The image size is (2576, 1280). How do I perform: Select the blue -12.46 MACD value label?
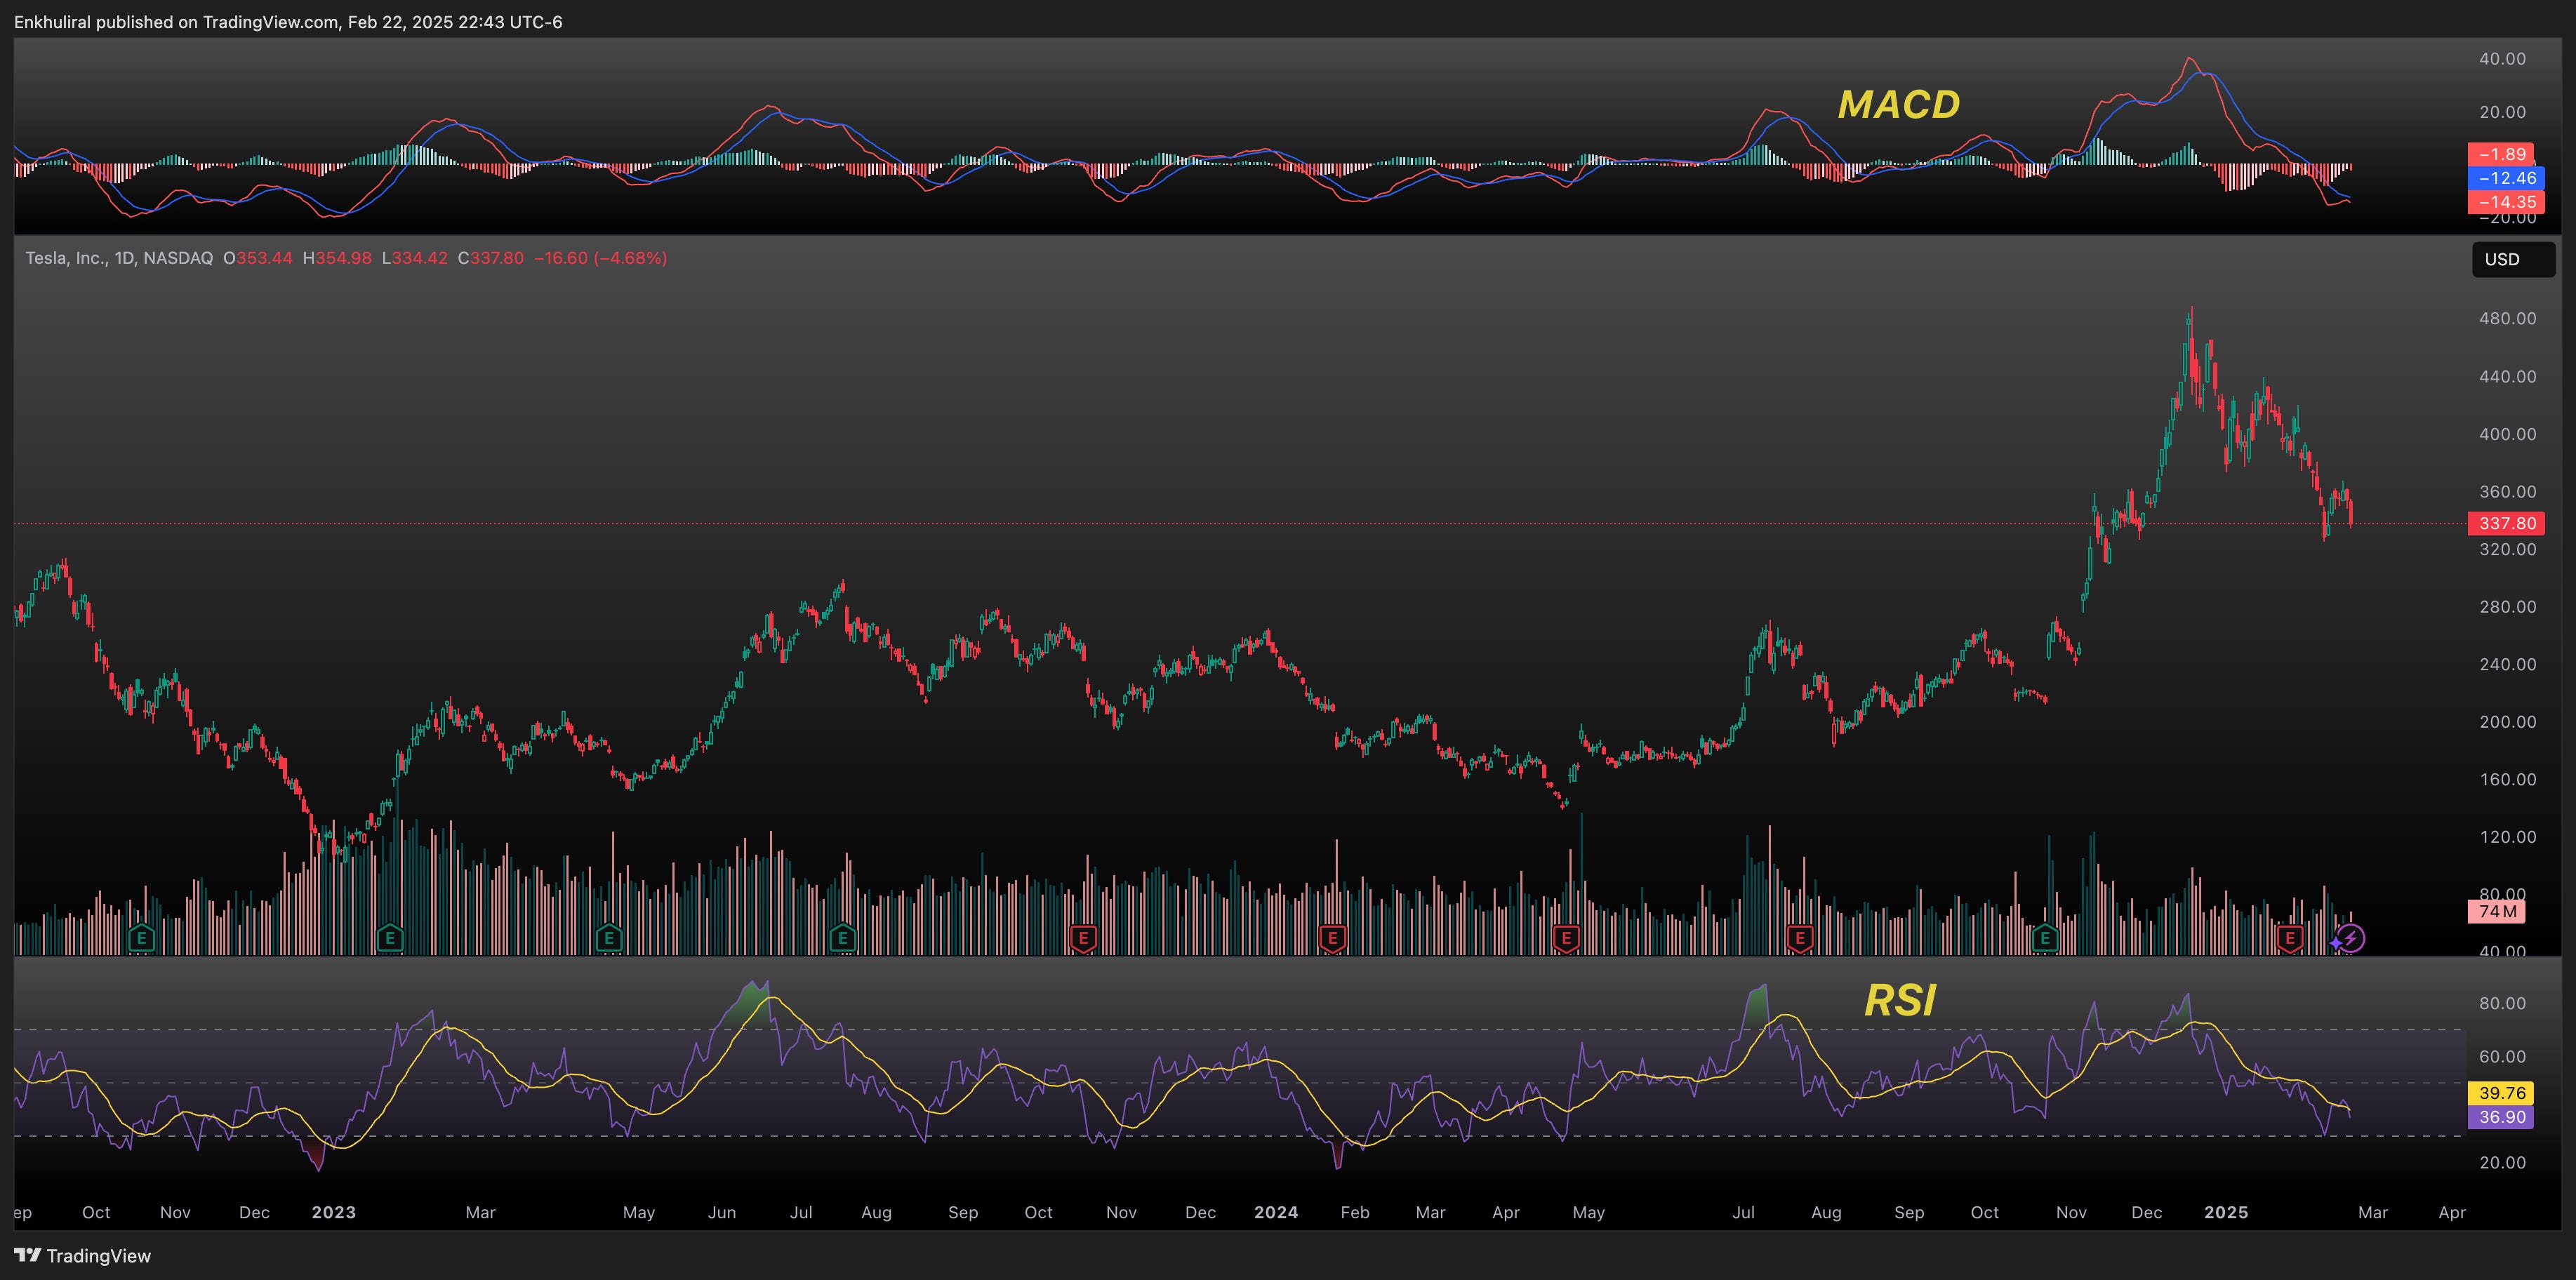2507,178
